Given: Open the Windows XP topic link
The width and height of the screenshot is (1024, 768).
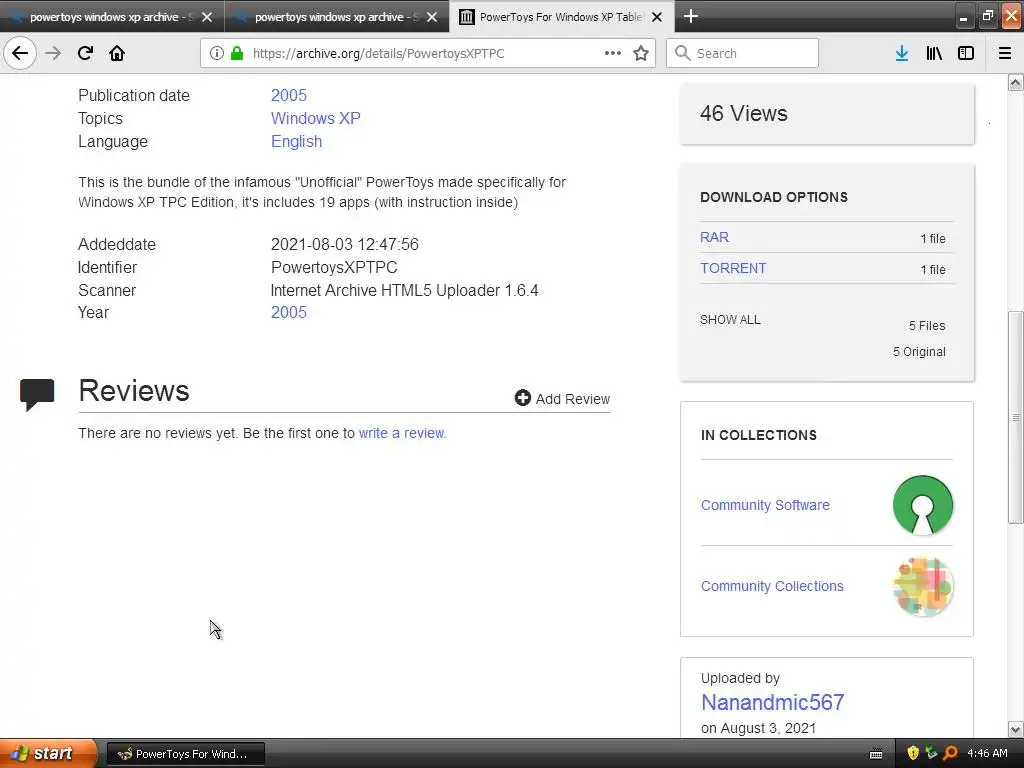Looking at the screenshot, I should coord(315,118).
